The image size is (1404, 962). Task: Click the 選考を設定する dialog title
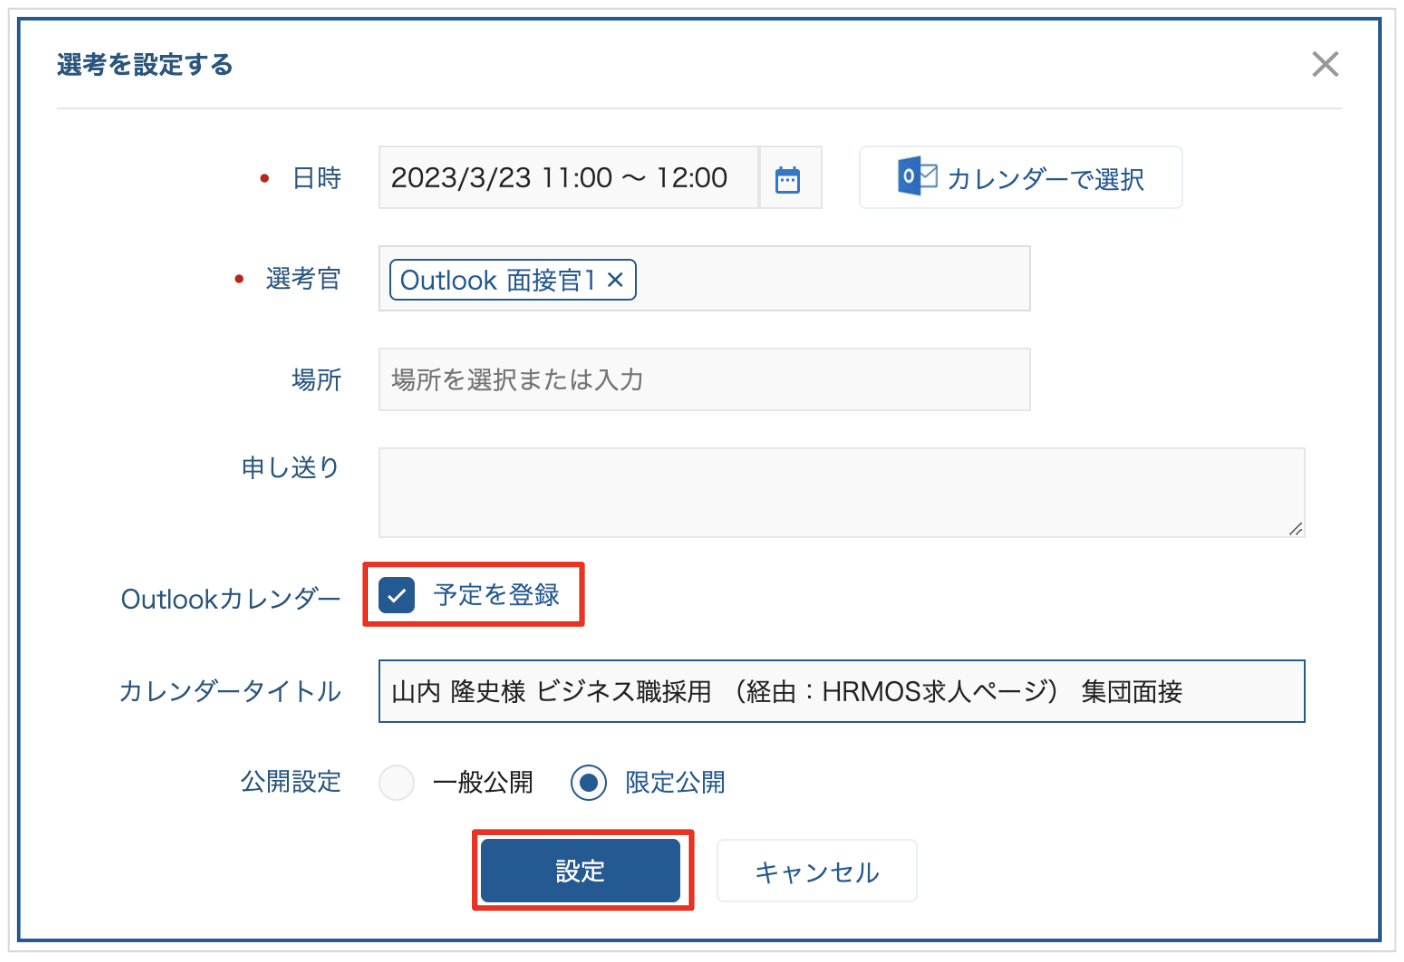coord(145,65)
